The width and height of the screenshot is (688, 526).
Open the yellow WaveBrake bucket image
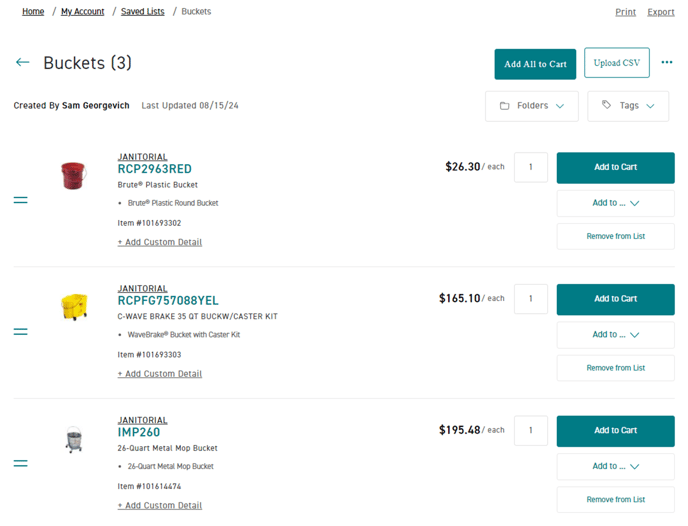(74, 307)
